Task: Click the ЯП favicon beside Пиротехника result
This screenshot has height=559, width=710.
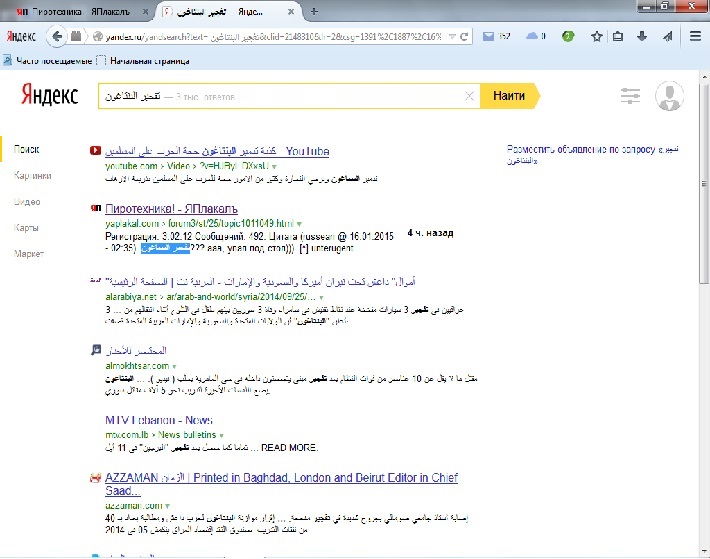Action: coord(96,208)
